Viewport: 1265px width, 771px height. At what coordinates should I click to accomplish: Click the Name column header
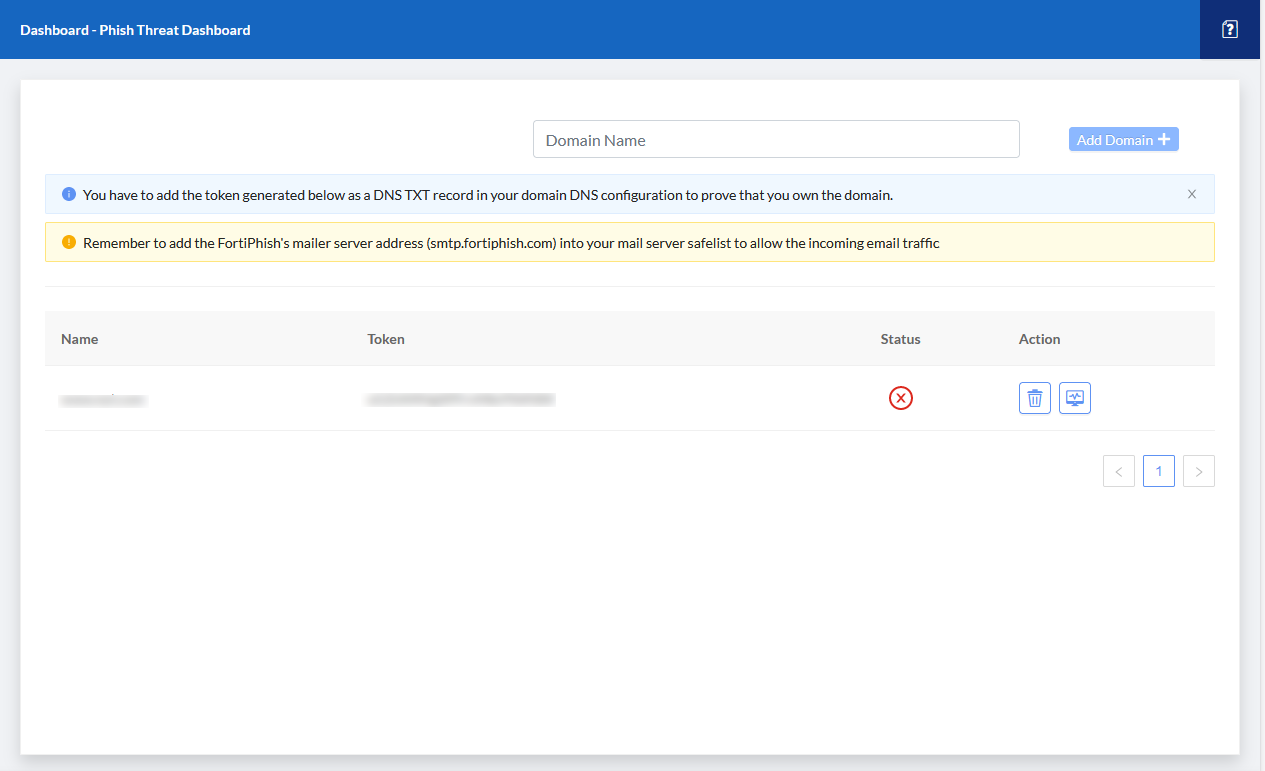coord(79,338)
